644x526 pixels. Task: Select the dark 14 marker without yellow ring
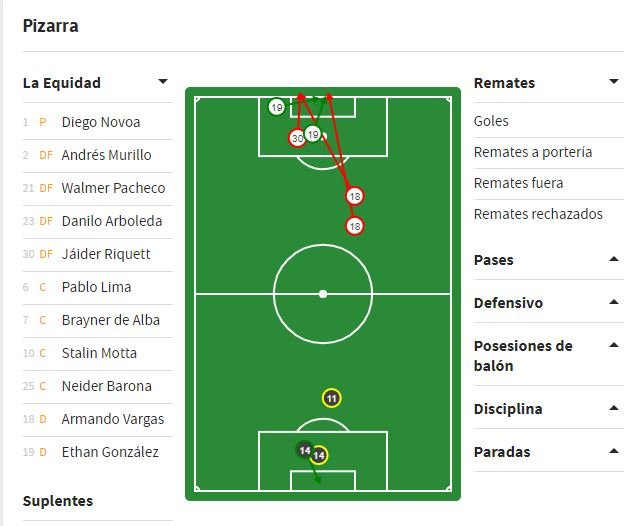(x=304, y=450)
